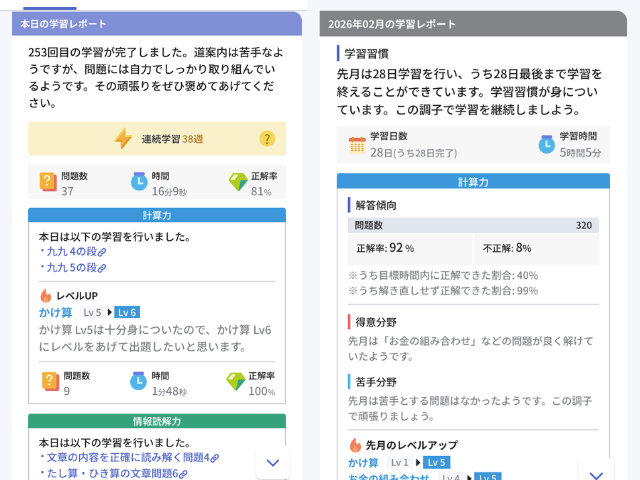Click the green gem icon showing 100% 正解率

point(236,382)
